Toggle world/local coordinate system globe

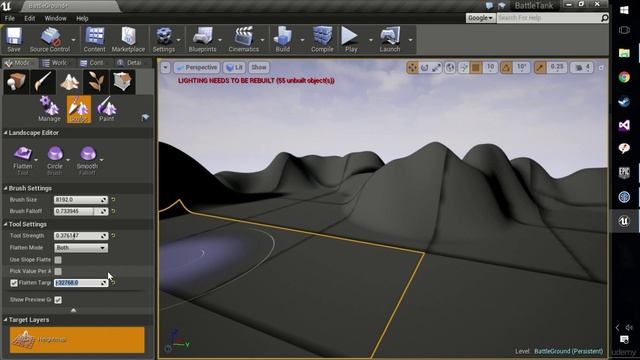450,67
